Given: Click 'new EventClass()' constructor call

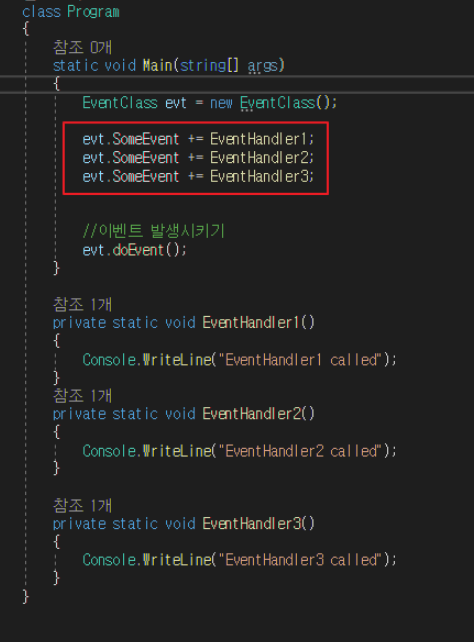Looking at the screenshot, I should [273, 102].
